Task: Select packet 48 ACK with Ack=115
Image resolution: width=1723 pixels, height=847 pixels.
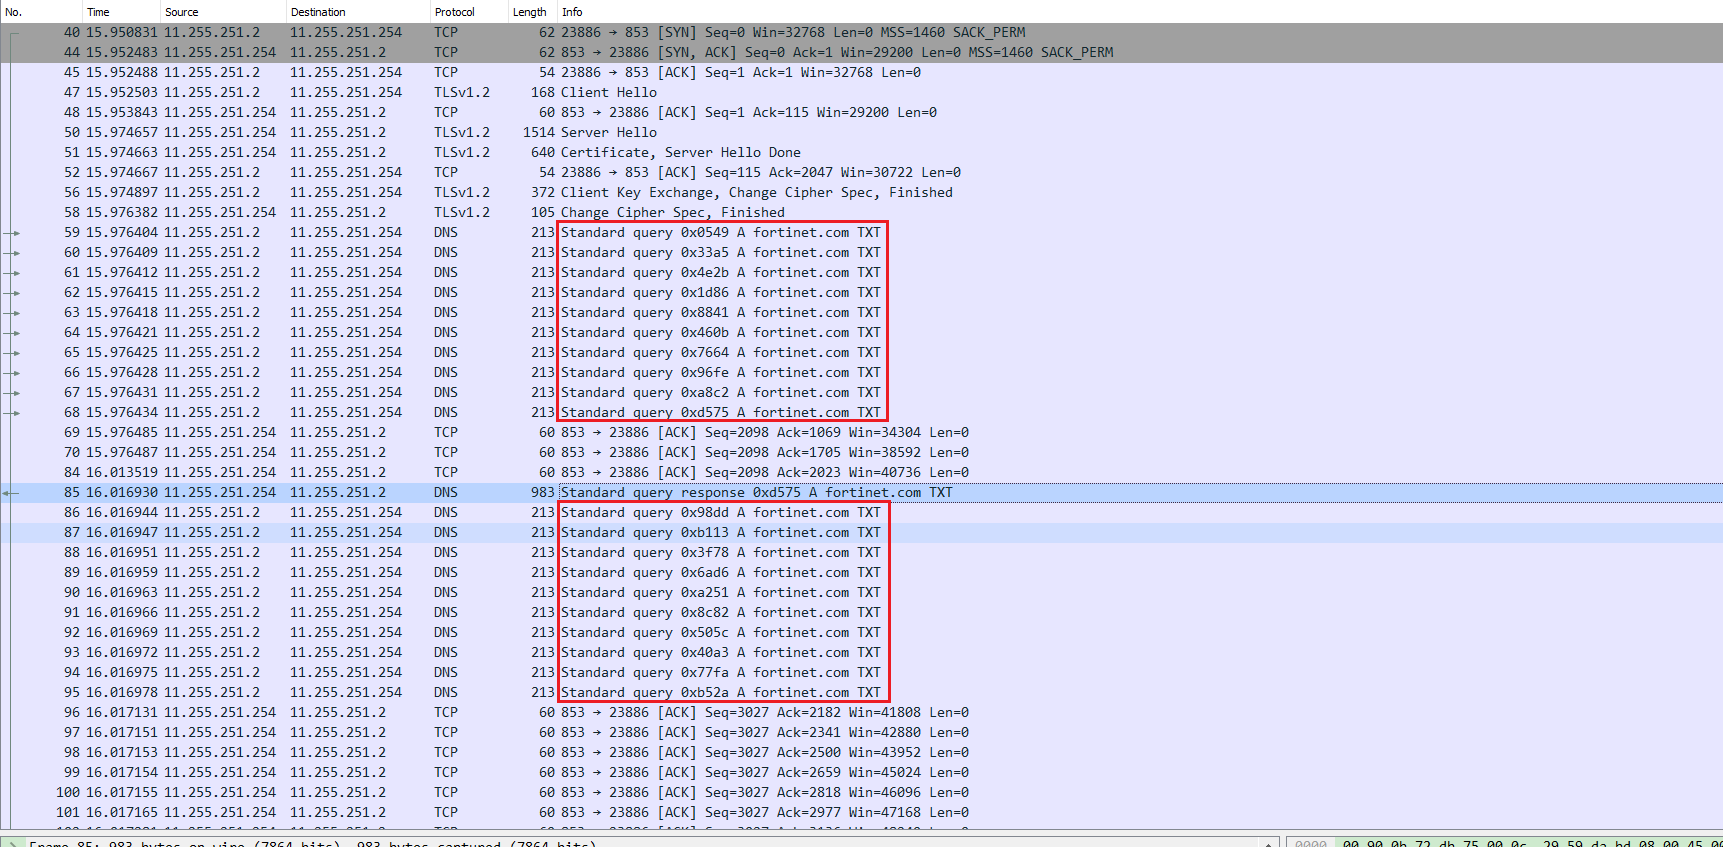Action: tap(861, 112)
